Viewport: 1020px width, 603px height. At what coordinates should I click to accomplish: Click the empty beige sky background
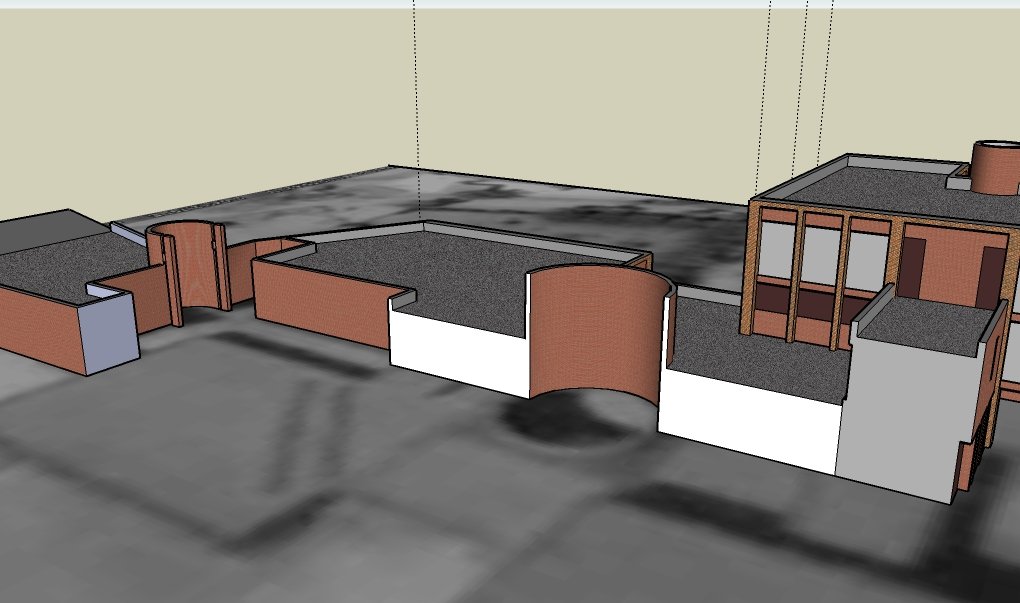pyautogui.click(x=200, y=100)
